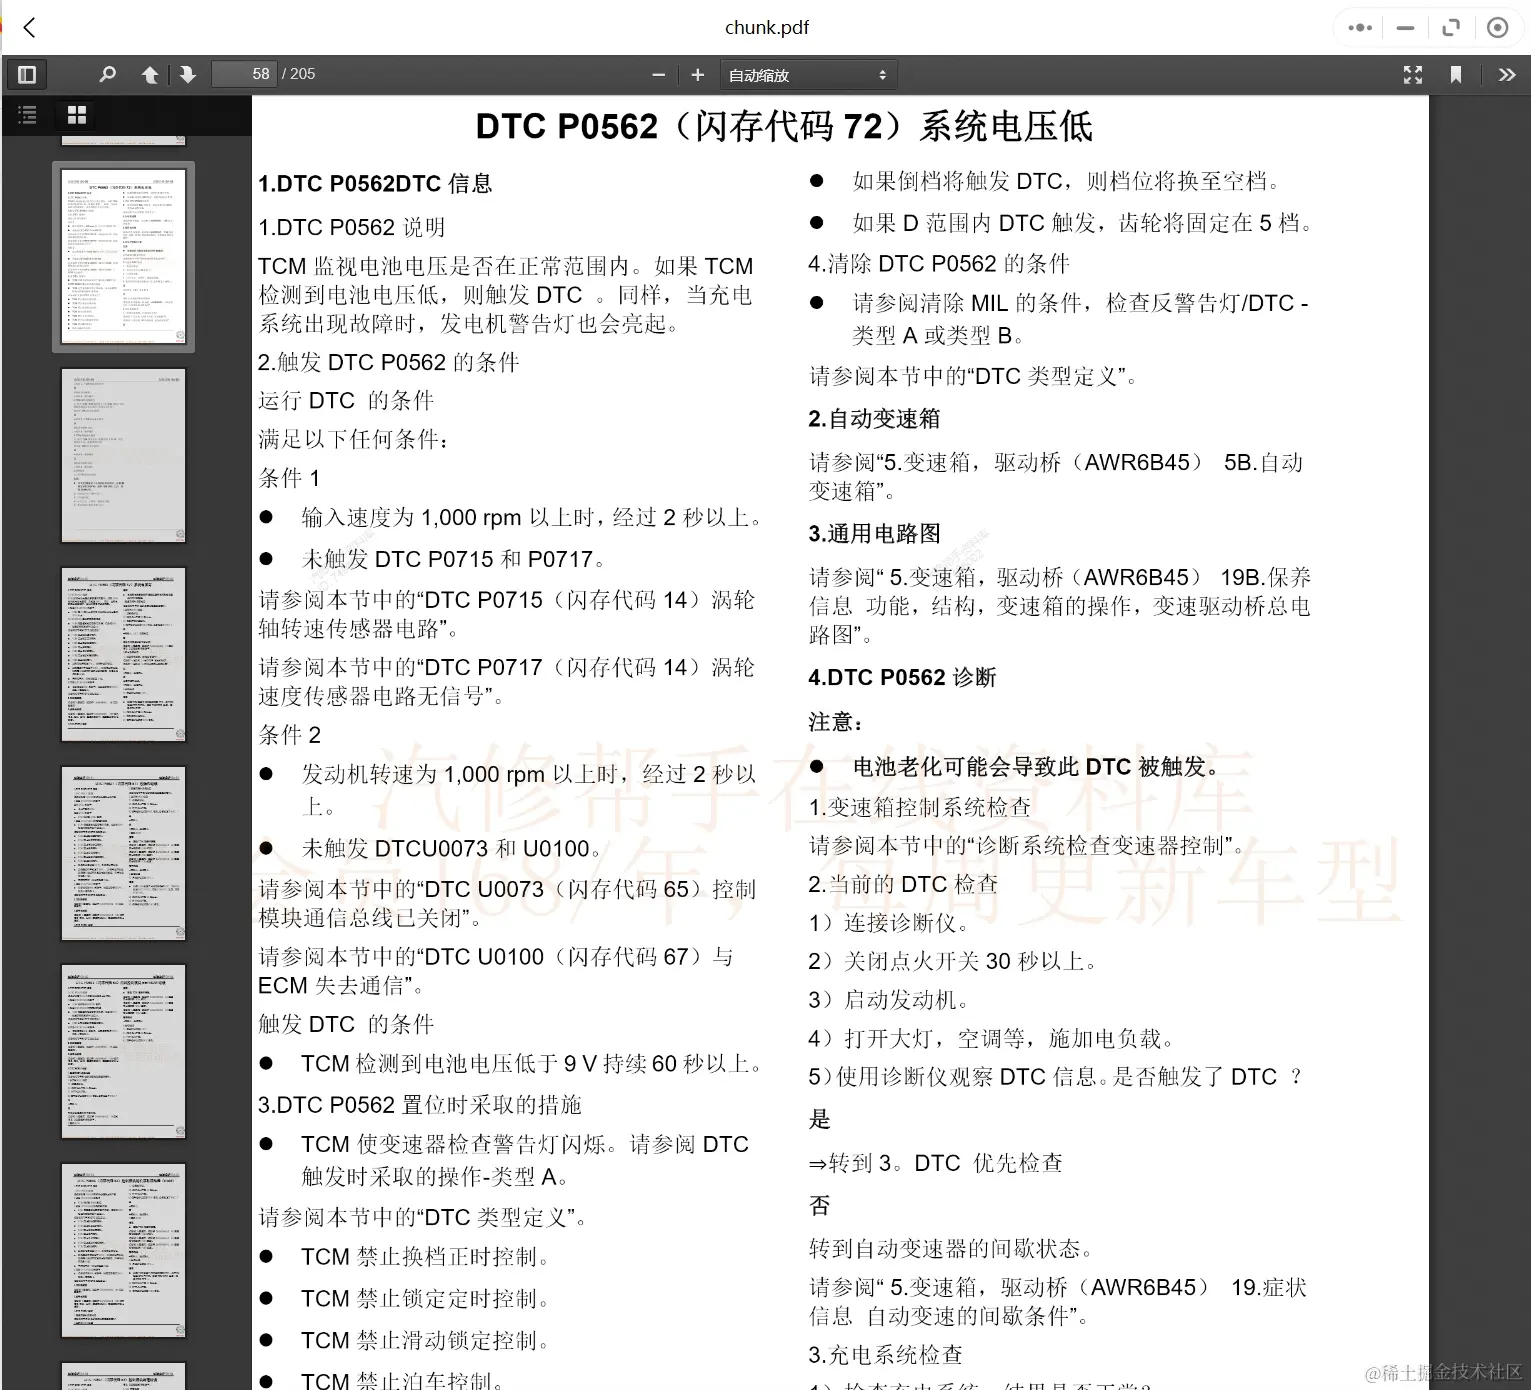Toggle the sidebar panel visibility

pyautogui.click(x=27, y=74)
